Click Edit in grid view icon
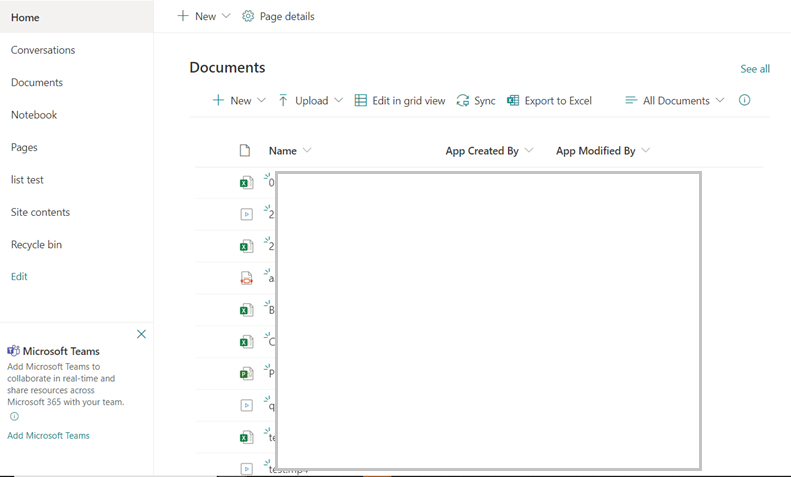 click(361, 100)
